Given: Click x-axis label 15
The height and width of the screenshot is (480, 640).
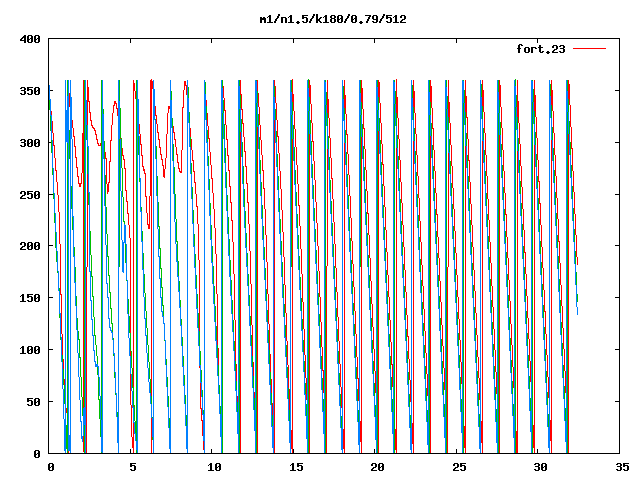Looking at the screenshot, I should (x=296, y=467).
